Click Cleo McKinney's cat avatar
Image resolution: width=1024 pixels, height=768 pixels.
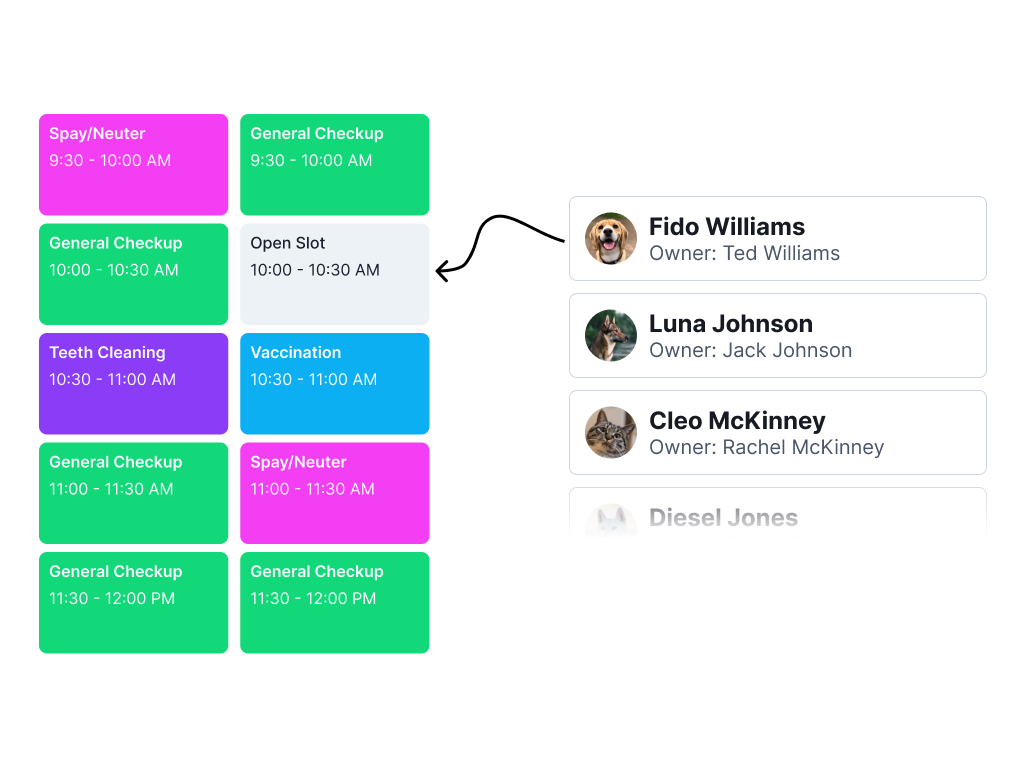(x=611, y=433)
